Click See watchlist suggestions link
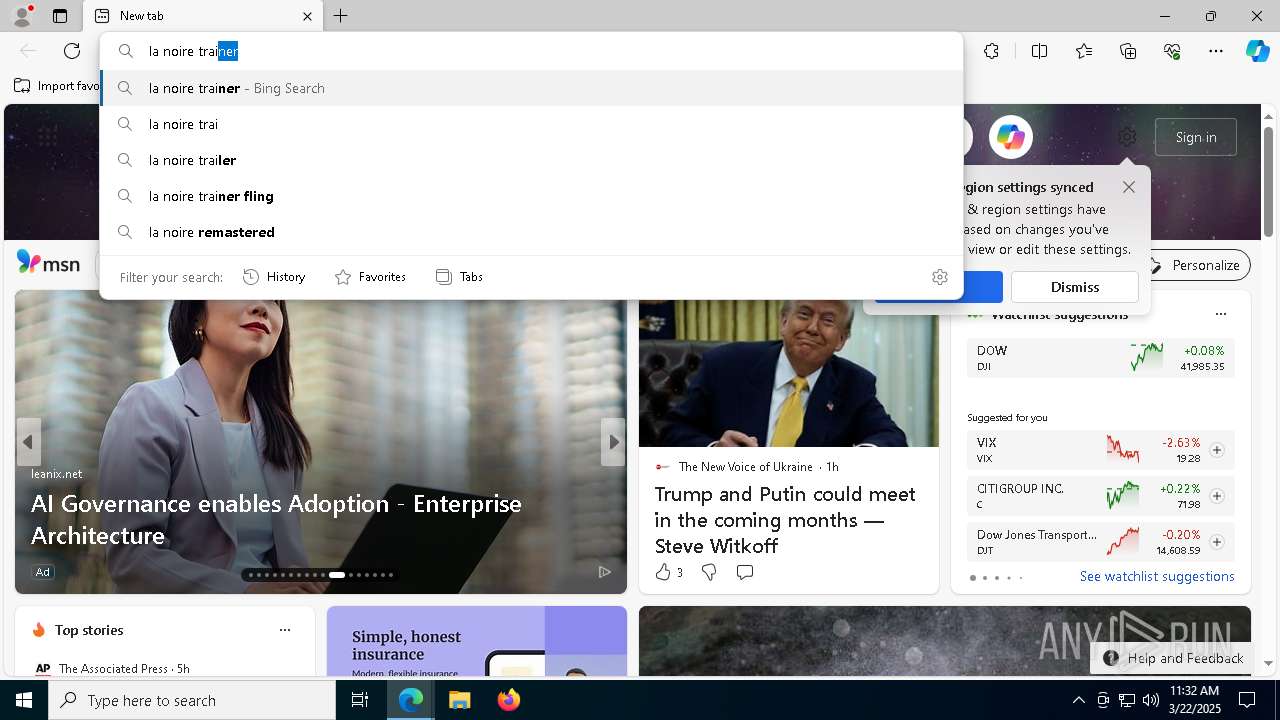This screenshot has height=720, width=1280. pyautogui.click(x=1157, y=577)
